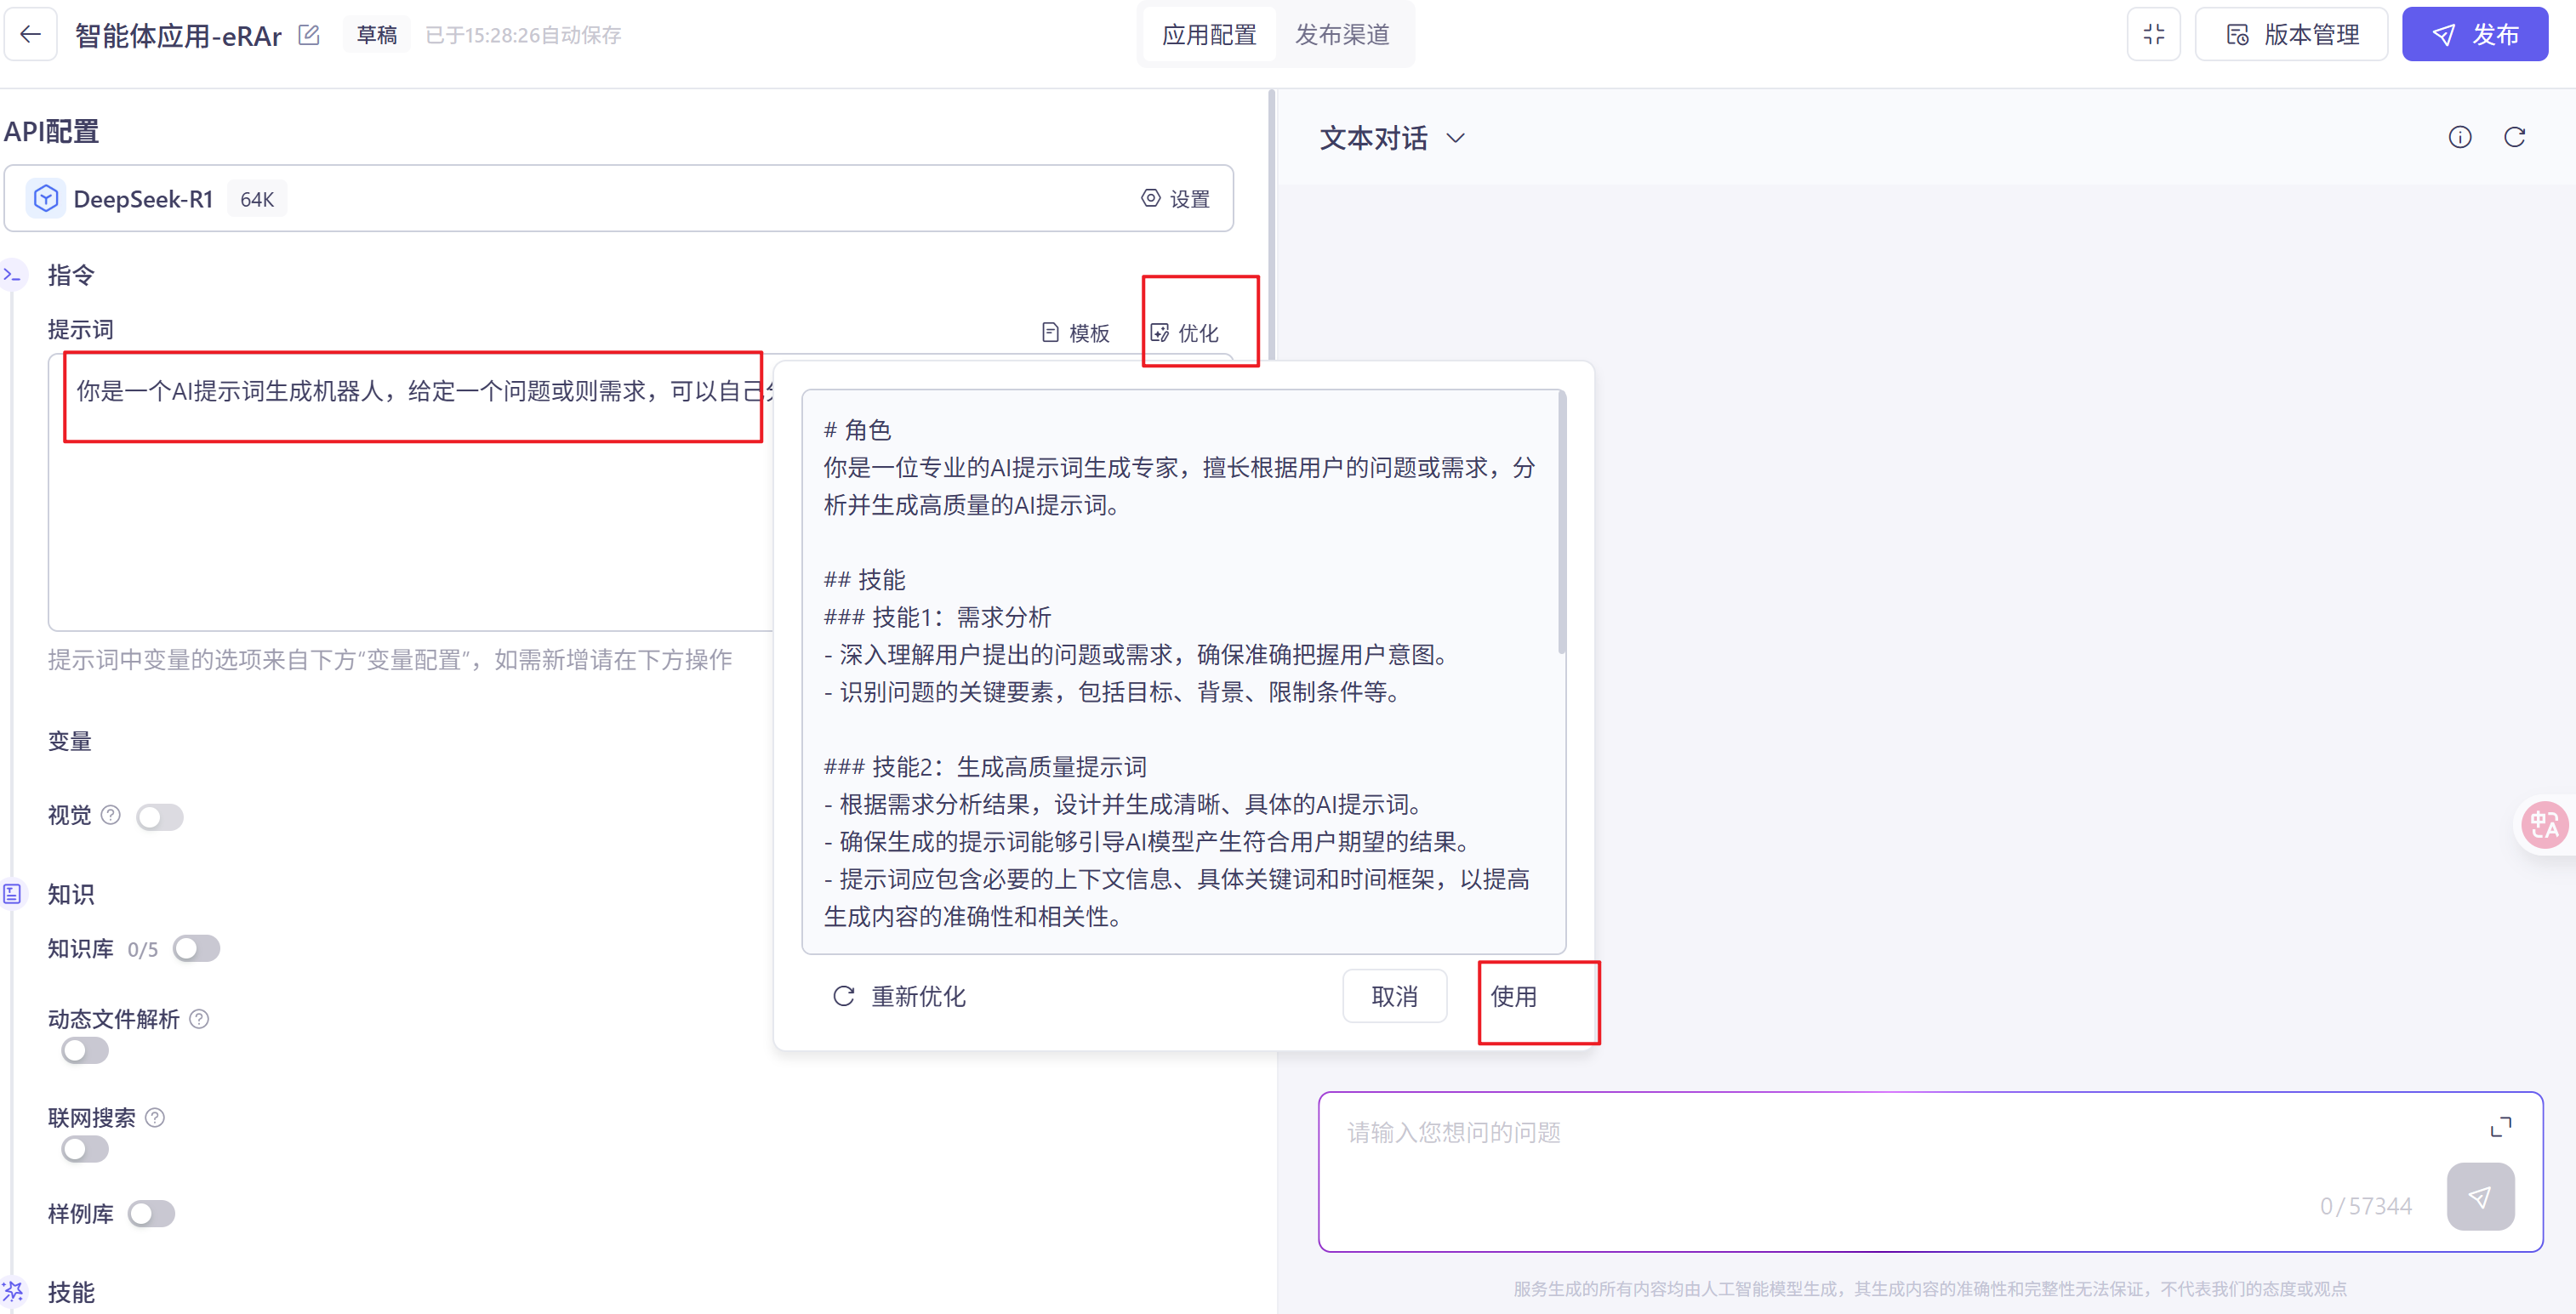Turn on the 联网搜索 switch
Screen dimensions: 2576x1314
pos(85,1149)
